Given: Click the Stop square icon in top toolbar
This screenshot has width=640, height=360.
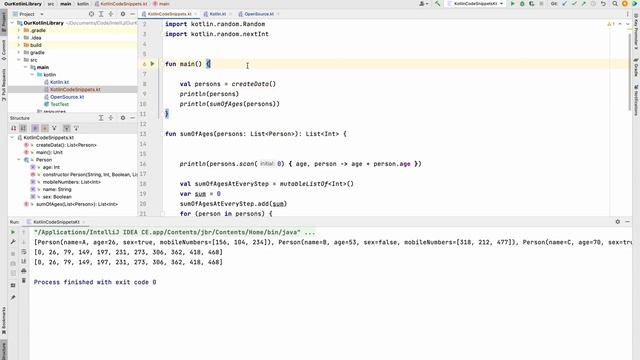Looking at the screenshot, I should pyautogui.click(x=541, y=4).
